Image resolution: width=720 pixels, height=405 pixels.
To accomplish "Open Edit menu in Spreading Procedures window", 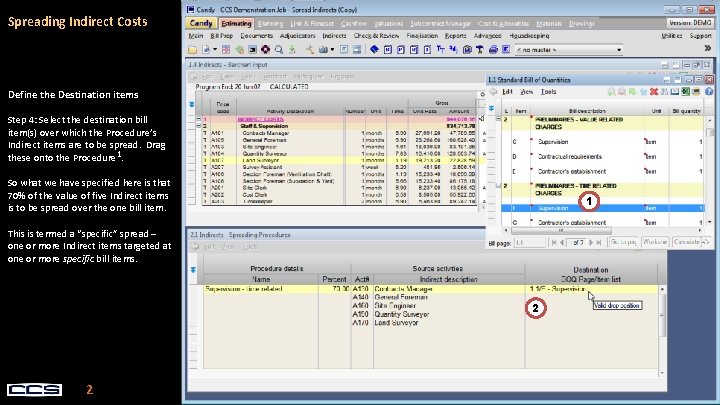I will [209, 247].
